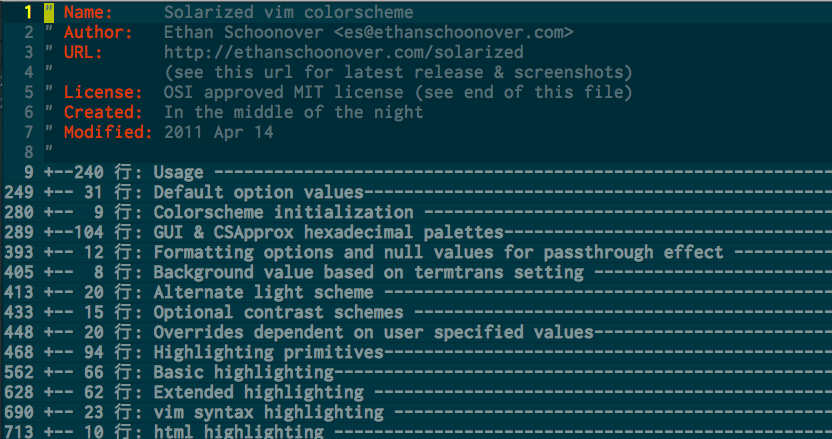Screen dimensions: 832x439
Task: Click line number 249 in the gutter
Action: (19, 192)
